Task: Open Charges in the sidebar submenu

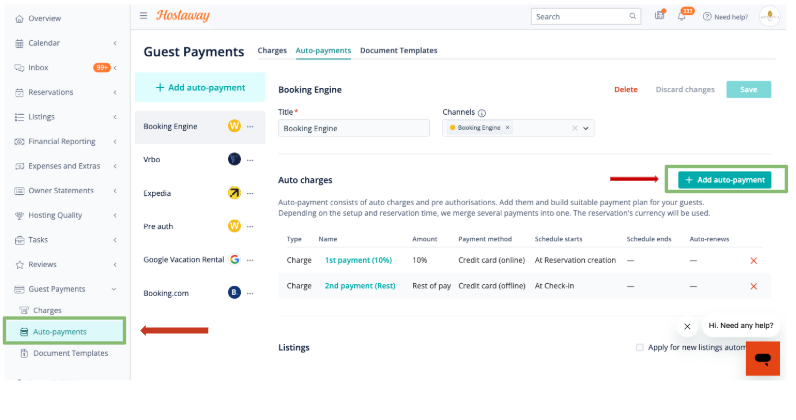Action: pos(47,310)
